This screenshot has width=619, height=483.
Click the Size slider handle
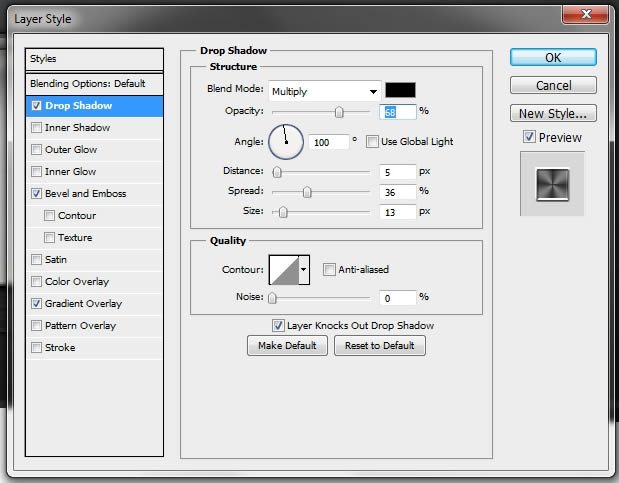point(283,212)
